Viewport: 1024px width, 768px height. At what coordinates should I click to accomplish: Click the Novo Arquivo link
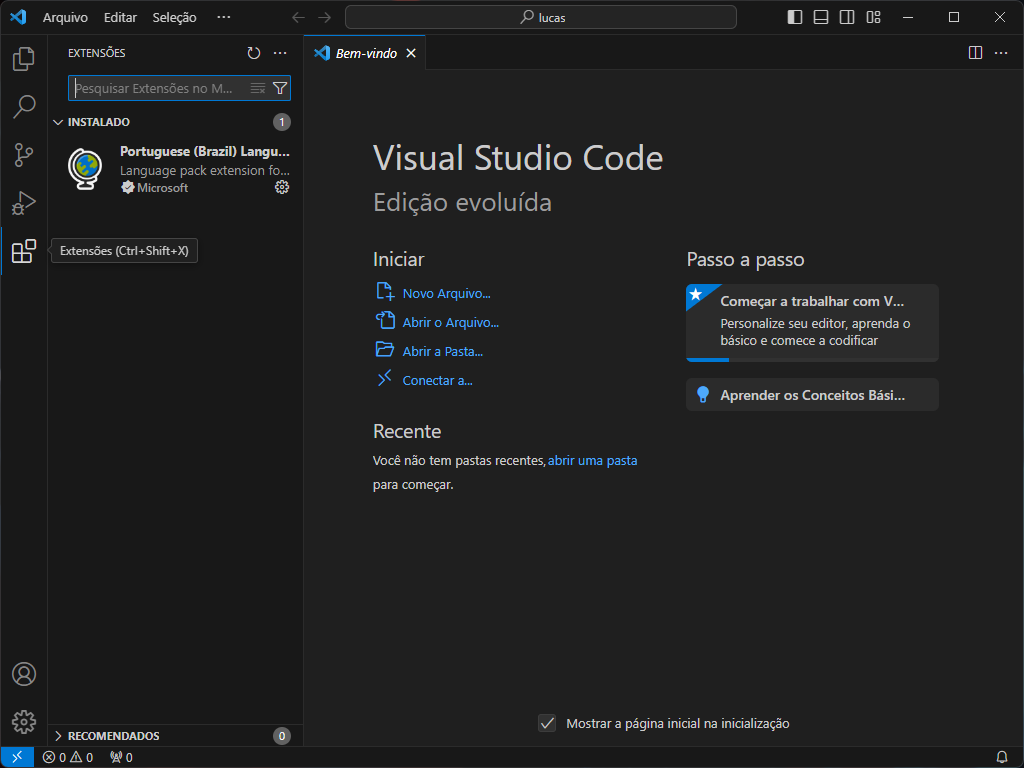(x=446, y=293)
